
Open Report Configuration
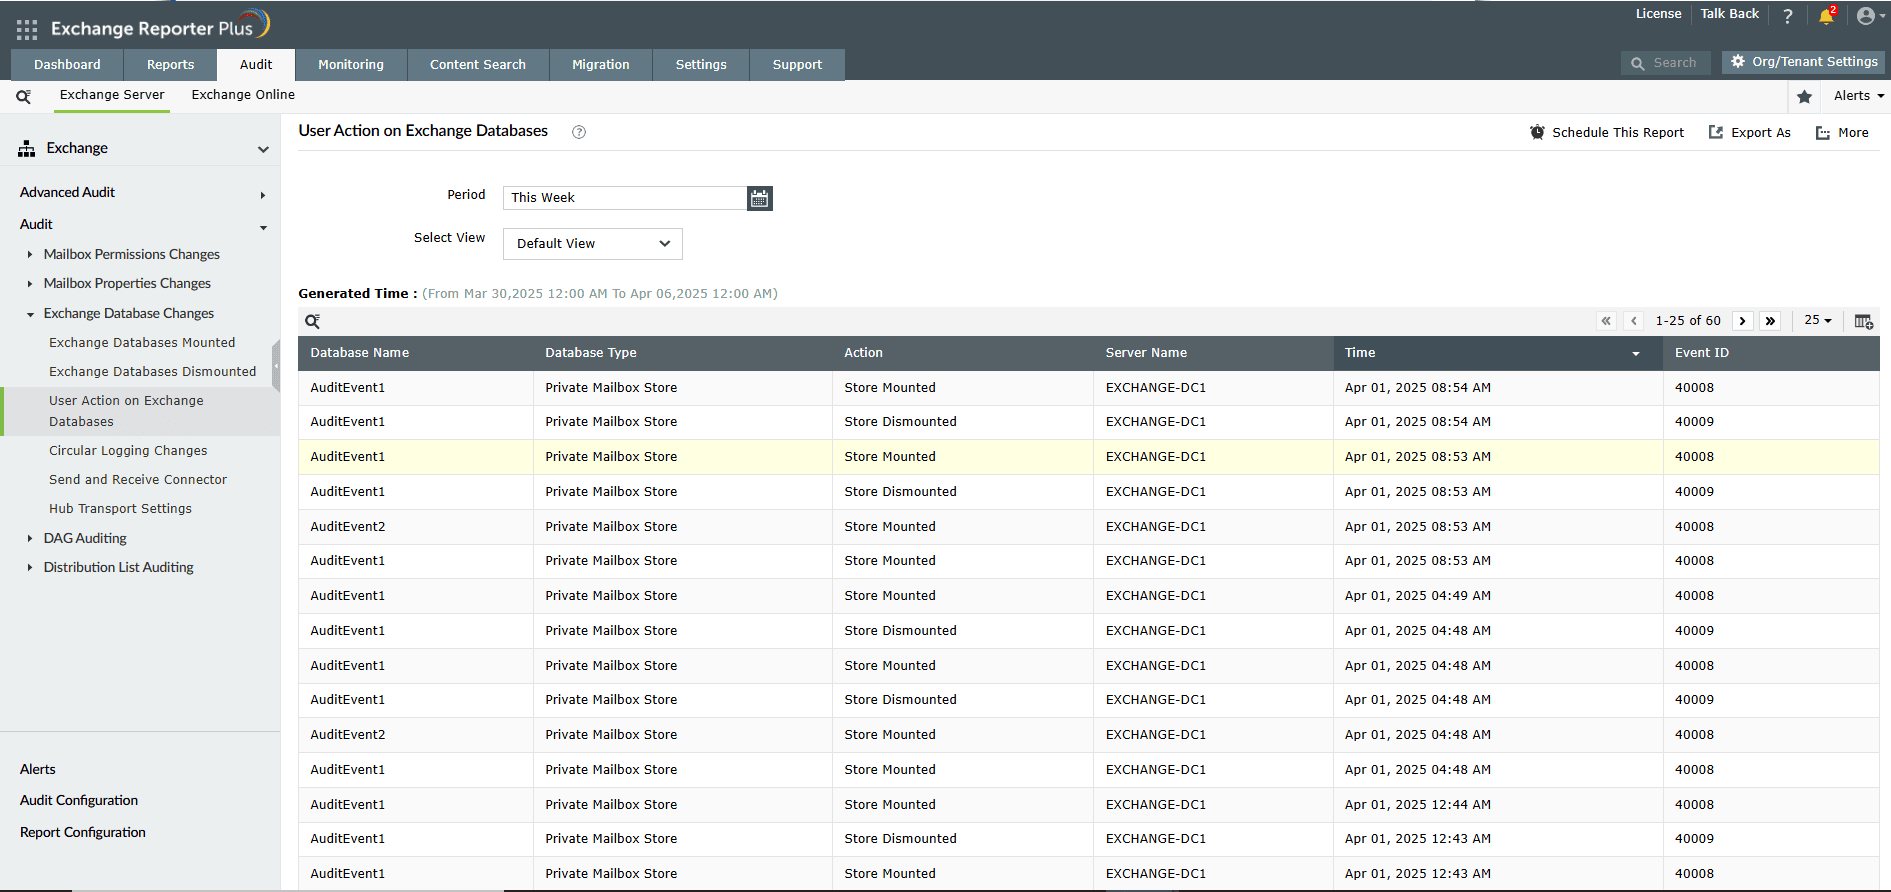[83, 833]
